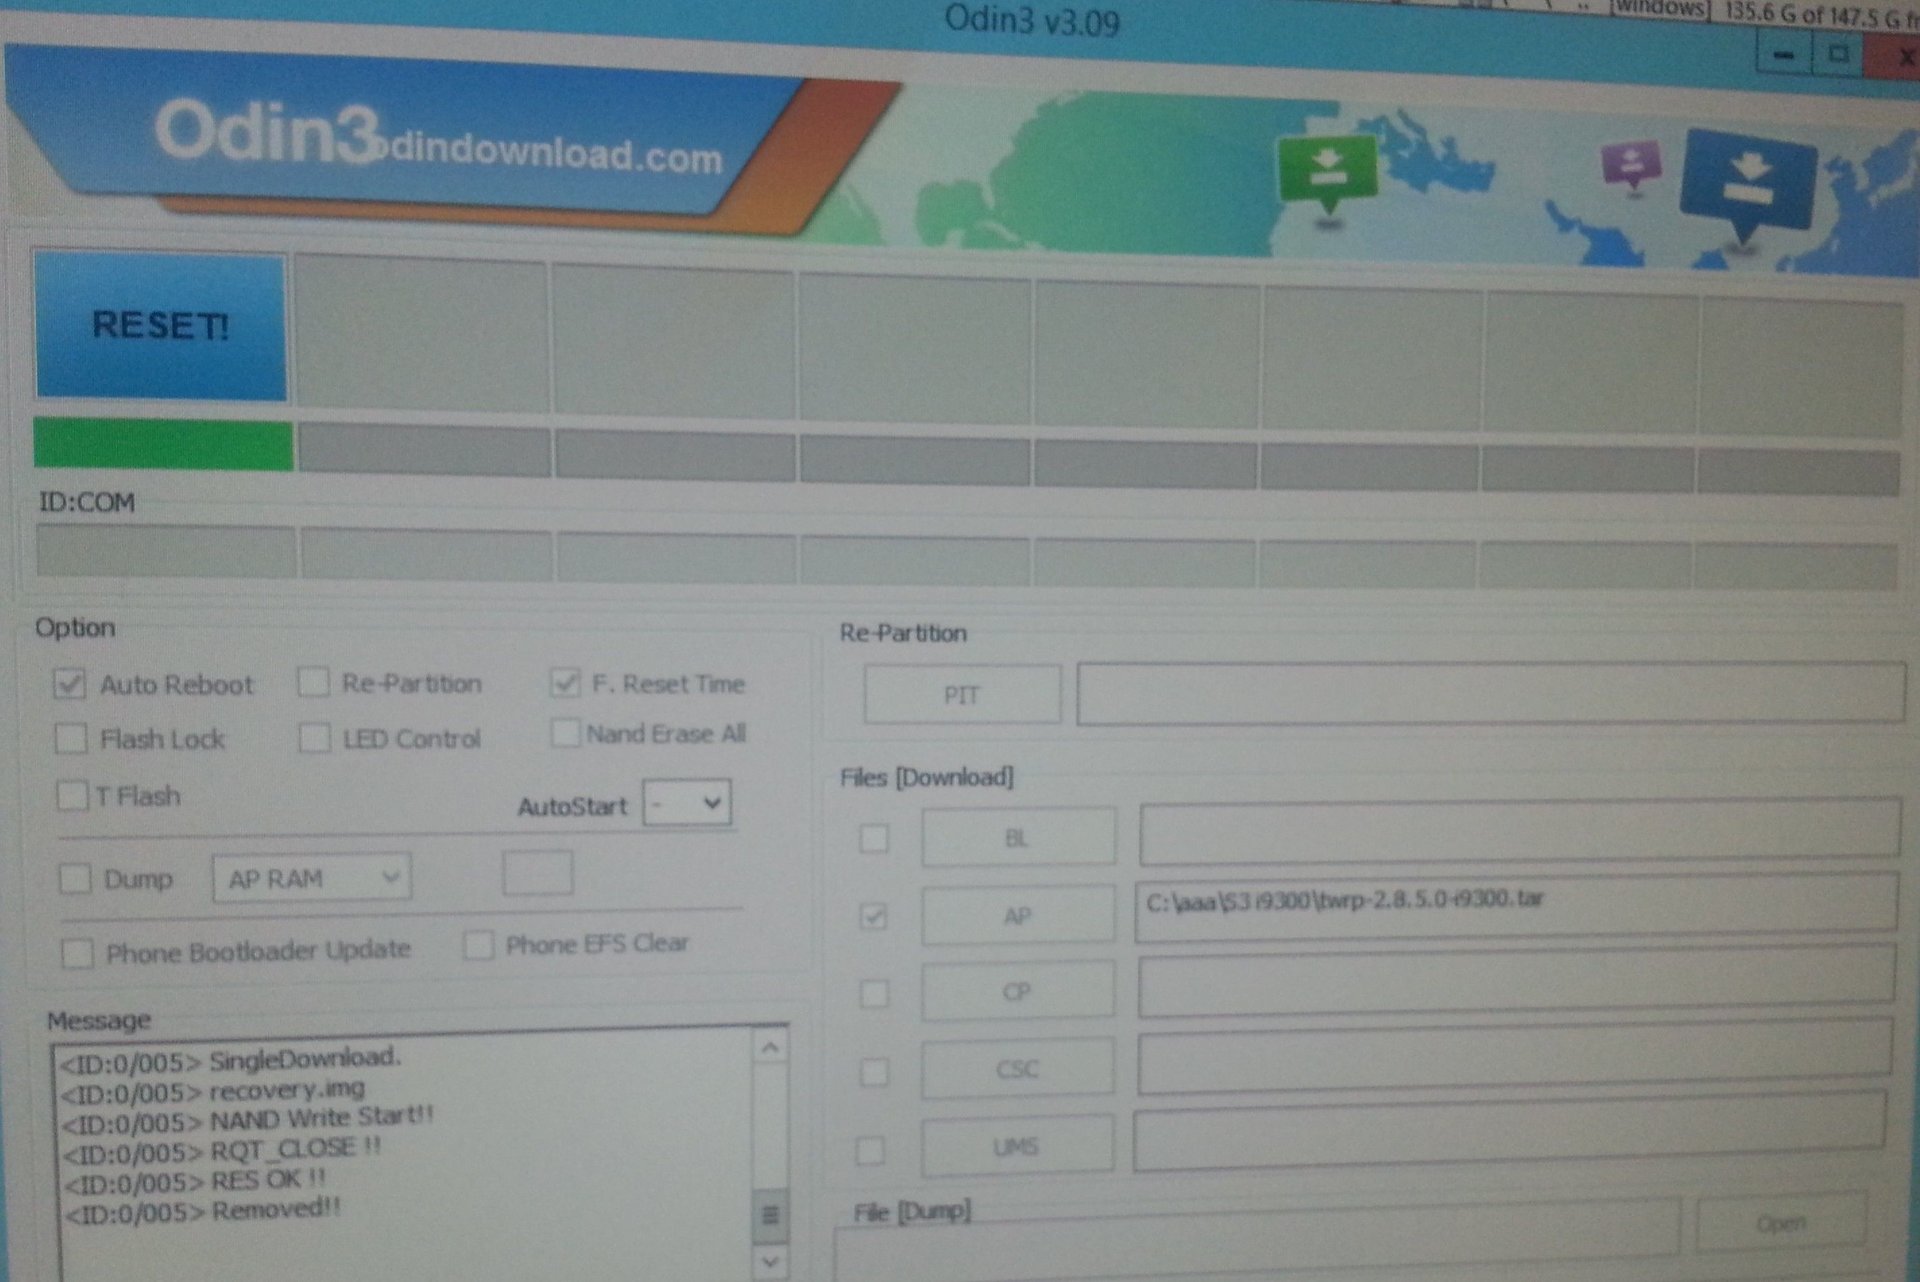Click the CP file path field
The height and width of the screenshot is (1282, 1920).
[x=1517, y=981]
